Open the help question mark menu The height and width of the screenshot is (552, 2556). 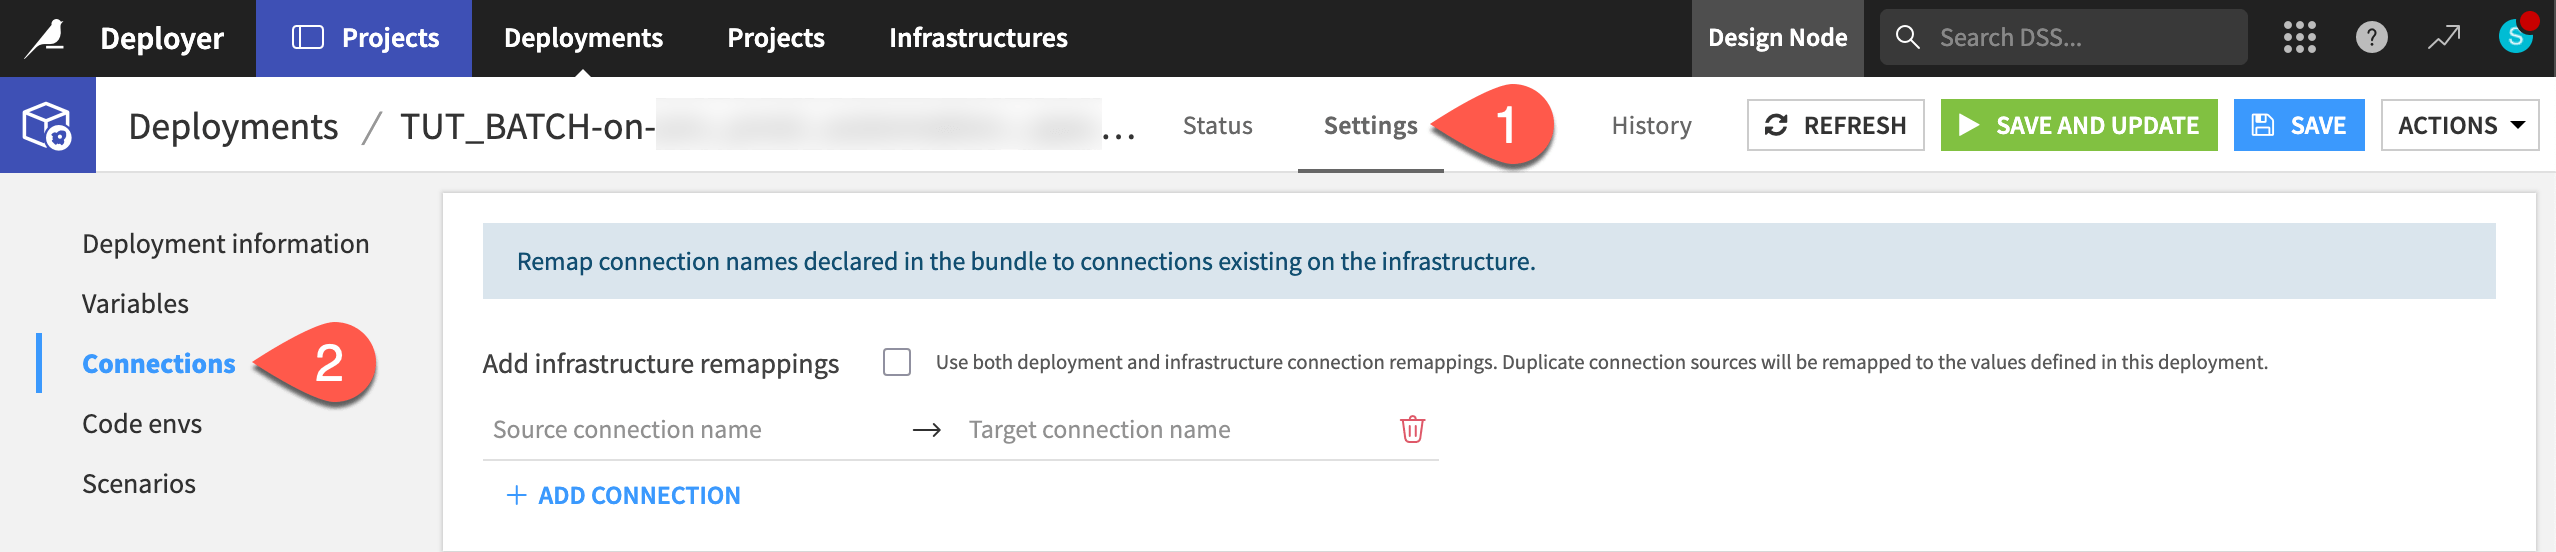(2371, 38)
